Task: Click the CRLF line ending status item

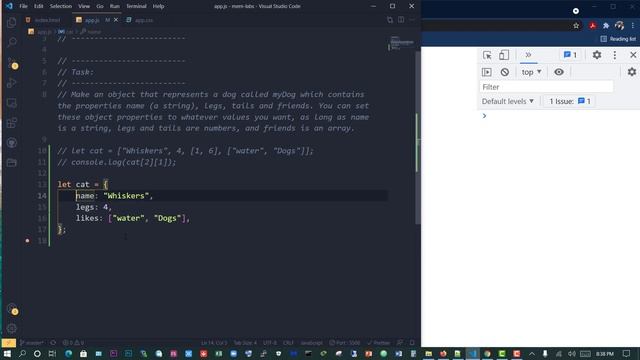Action: click(x=288, y=343)
